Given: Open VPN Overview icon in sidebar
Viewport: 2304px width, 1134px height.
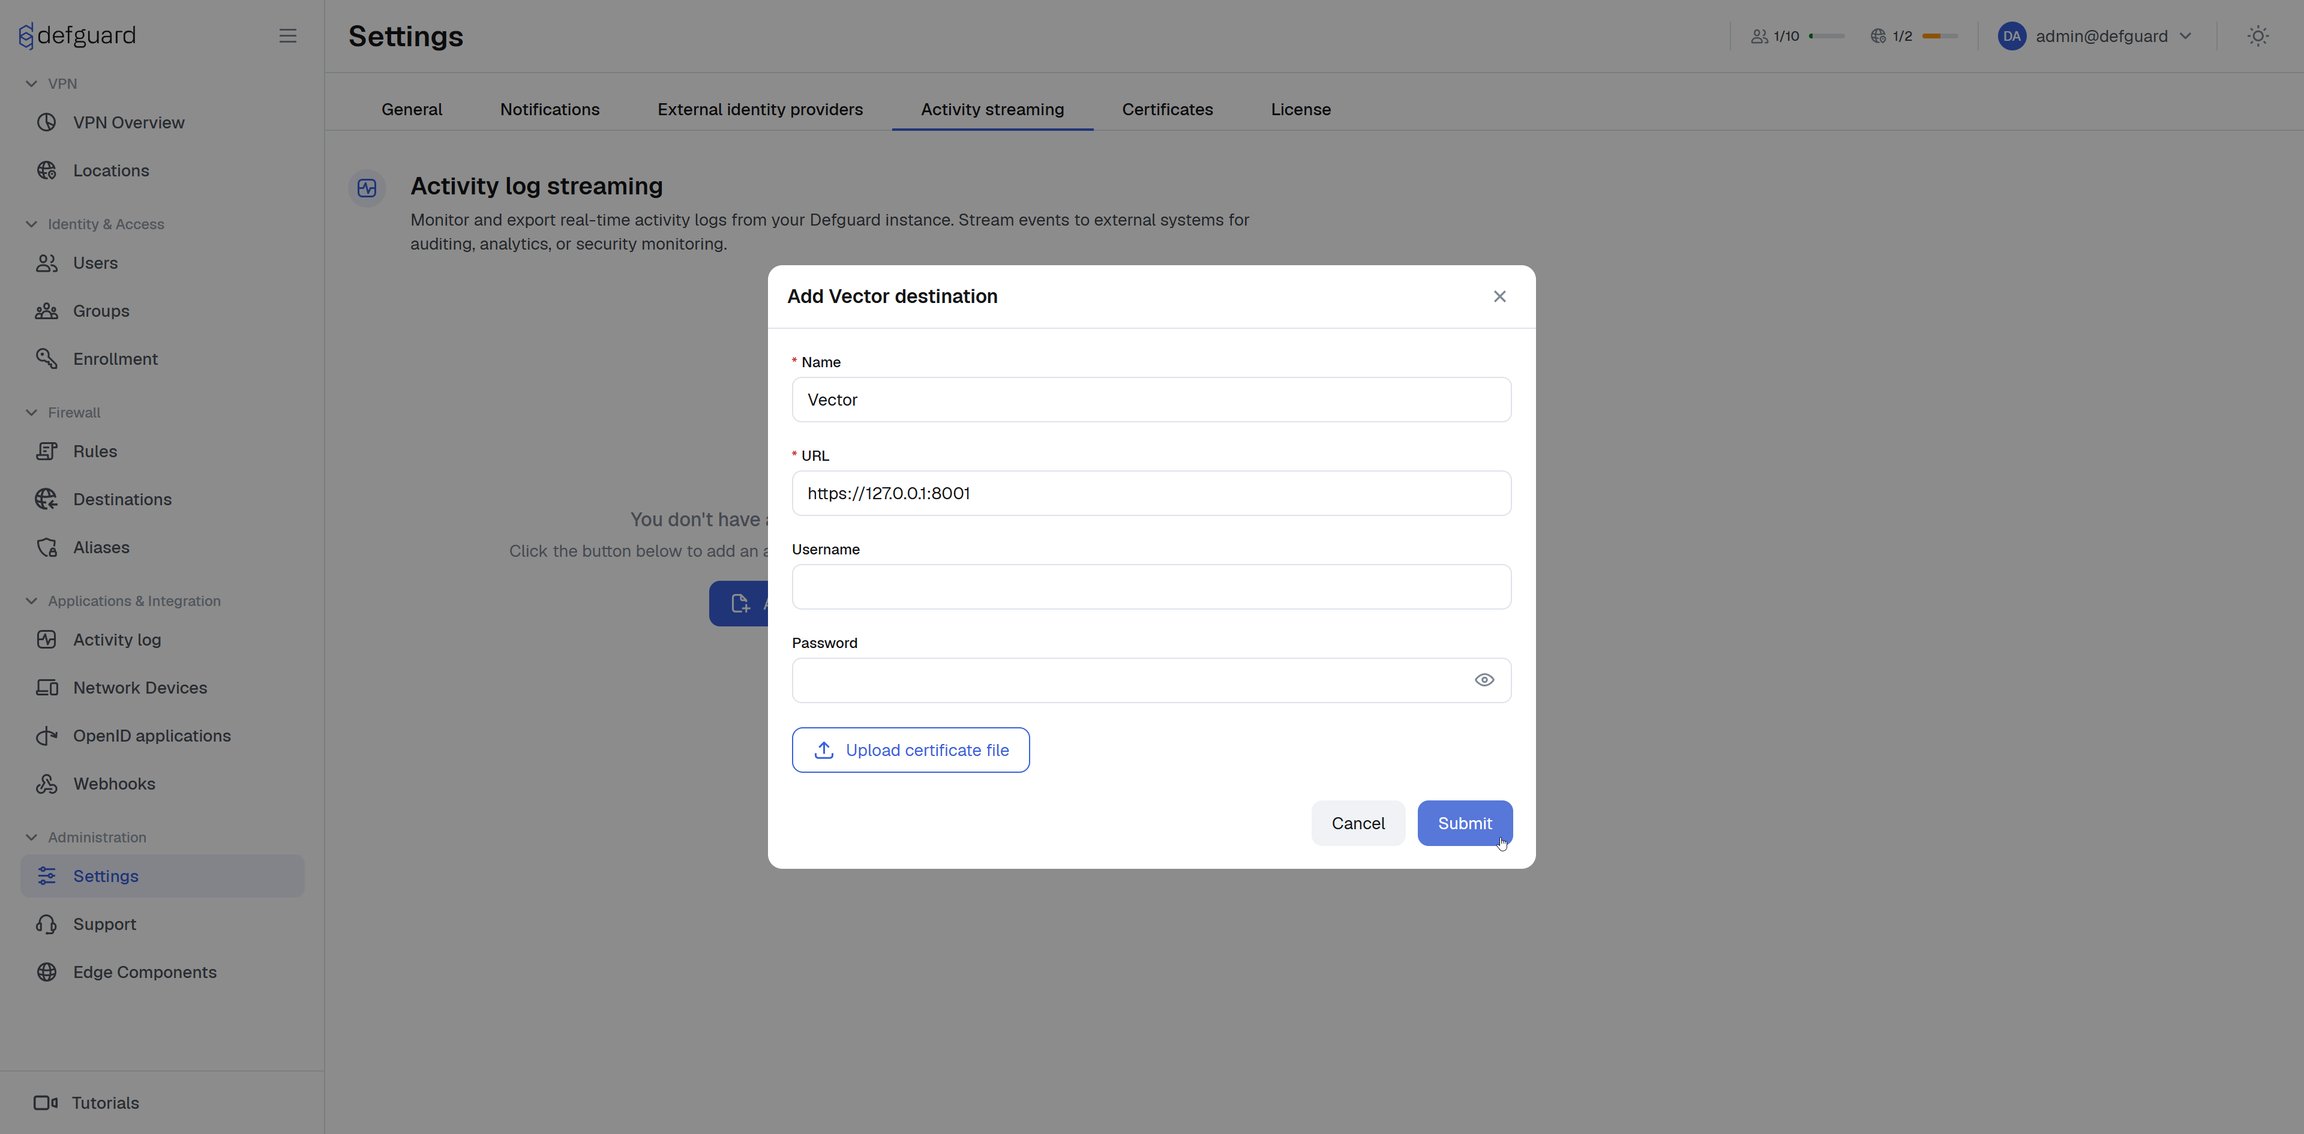Looking at the screenshot, I should click(46, 123).
